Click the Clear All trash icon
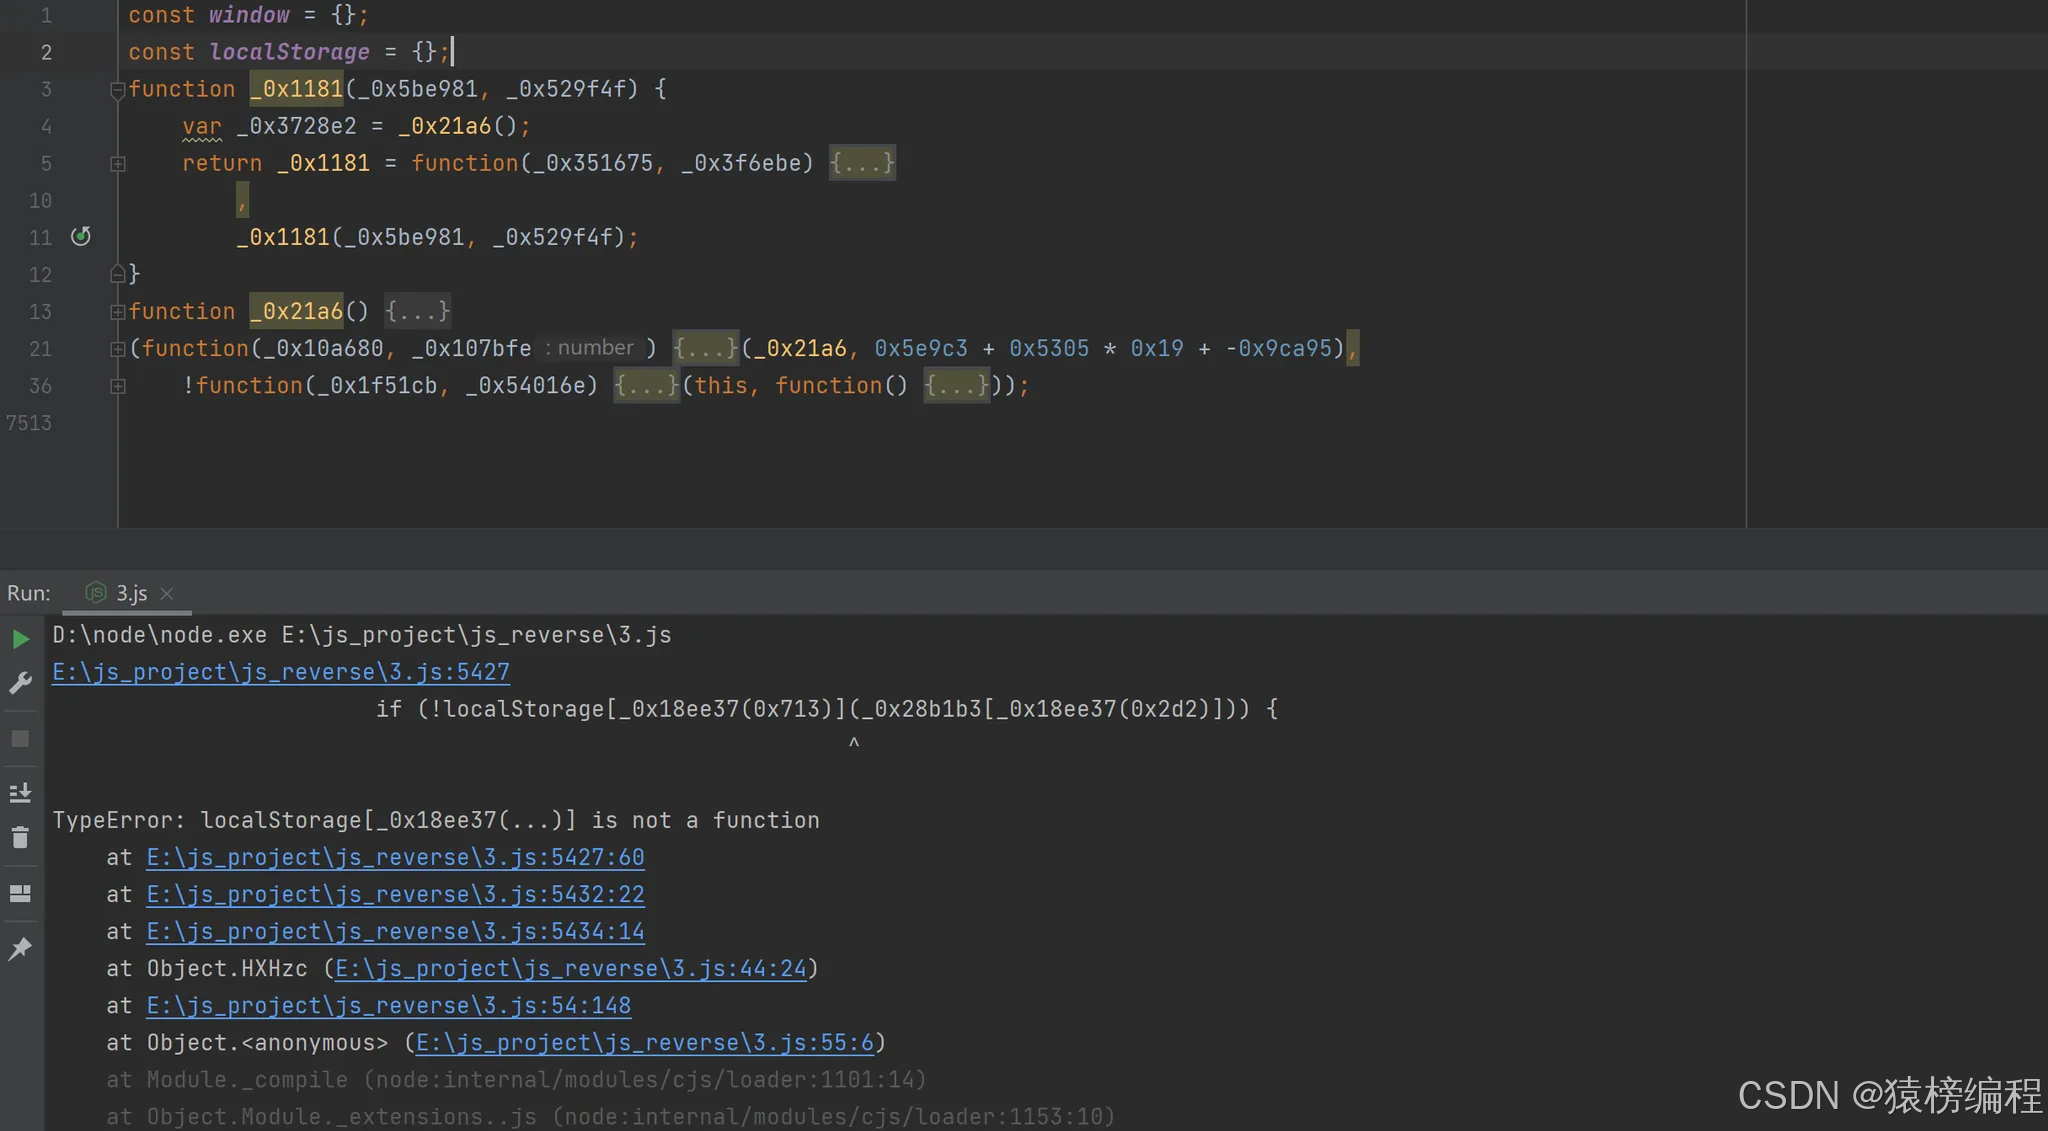The width and height of the screenshot is (2048, 1131). (20, 838)
